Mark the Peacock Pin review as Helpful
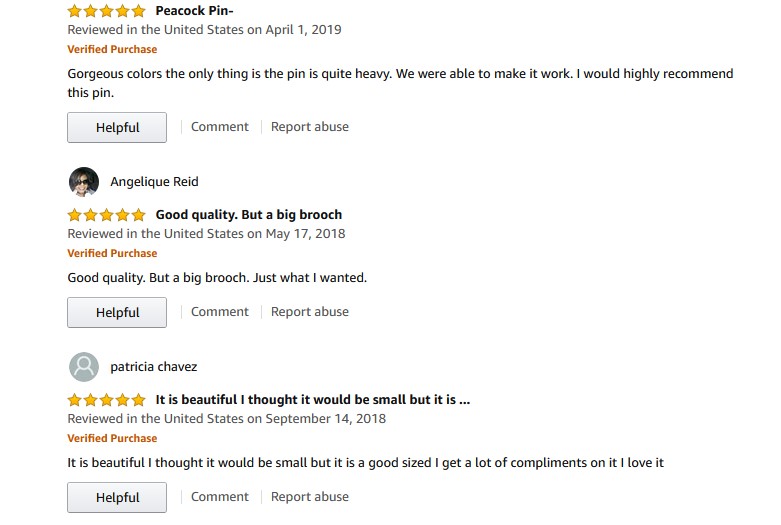Screen dimensions: 781x525 pos(117,128)
